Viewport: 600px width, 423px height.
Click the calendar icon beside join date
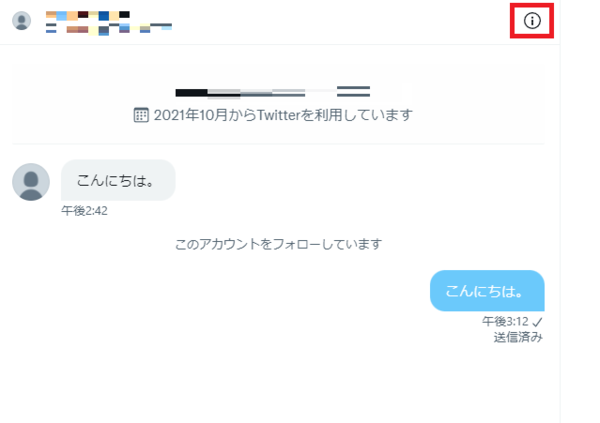pyautogui.click(x=141, y=115)
